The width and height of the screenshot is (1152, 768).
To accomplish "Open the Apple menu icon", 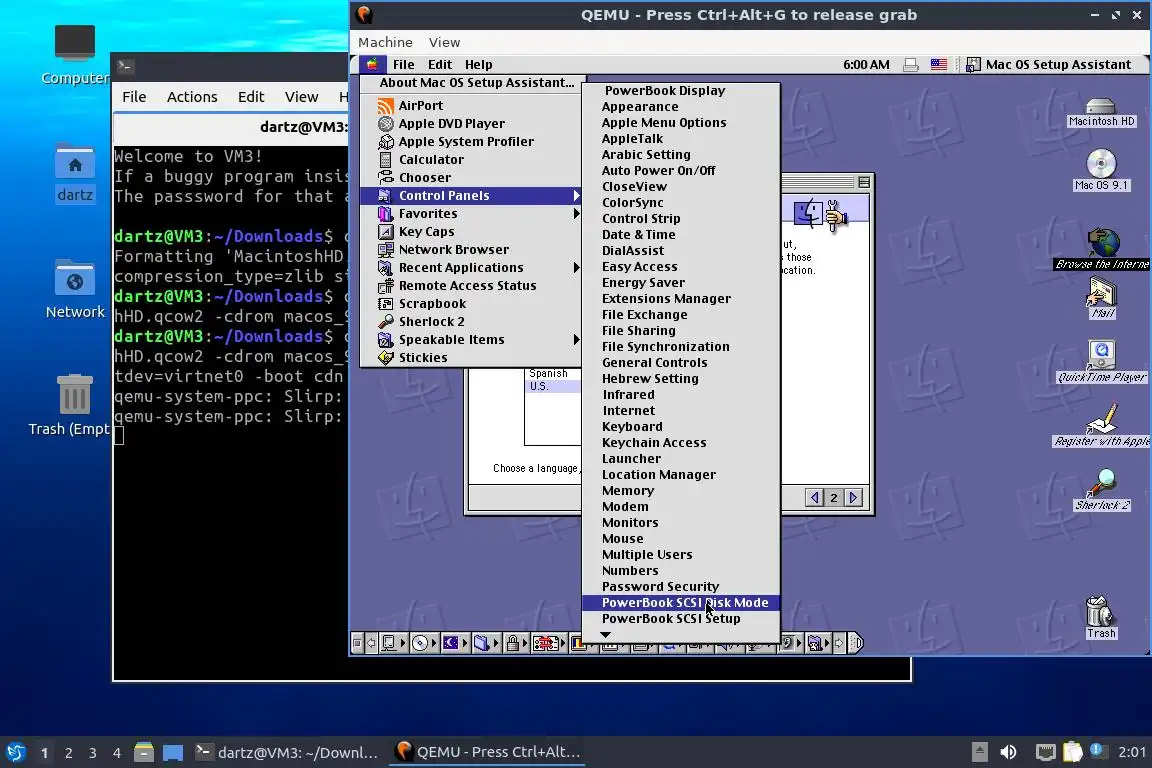I will click(x=372, y=65).
